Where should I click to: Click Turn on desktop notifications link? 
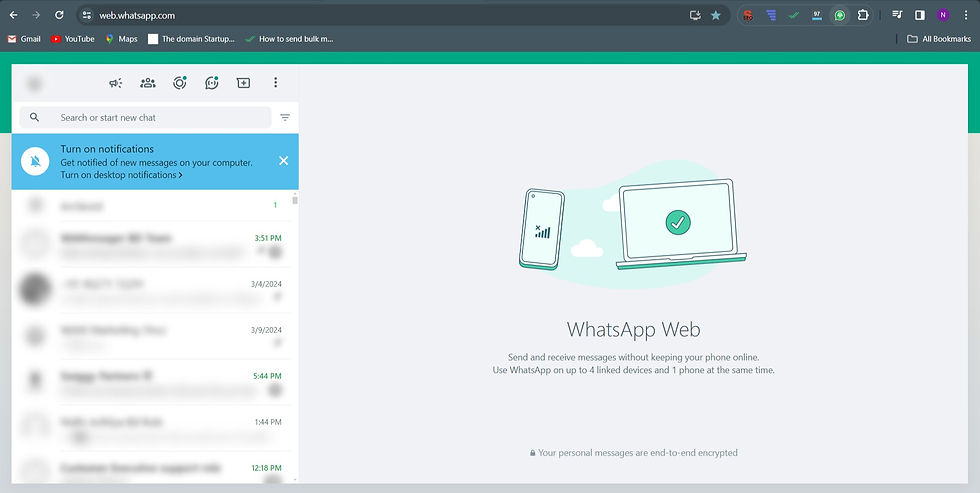[x=121, y=175]
